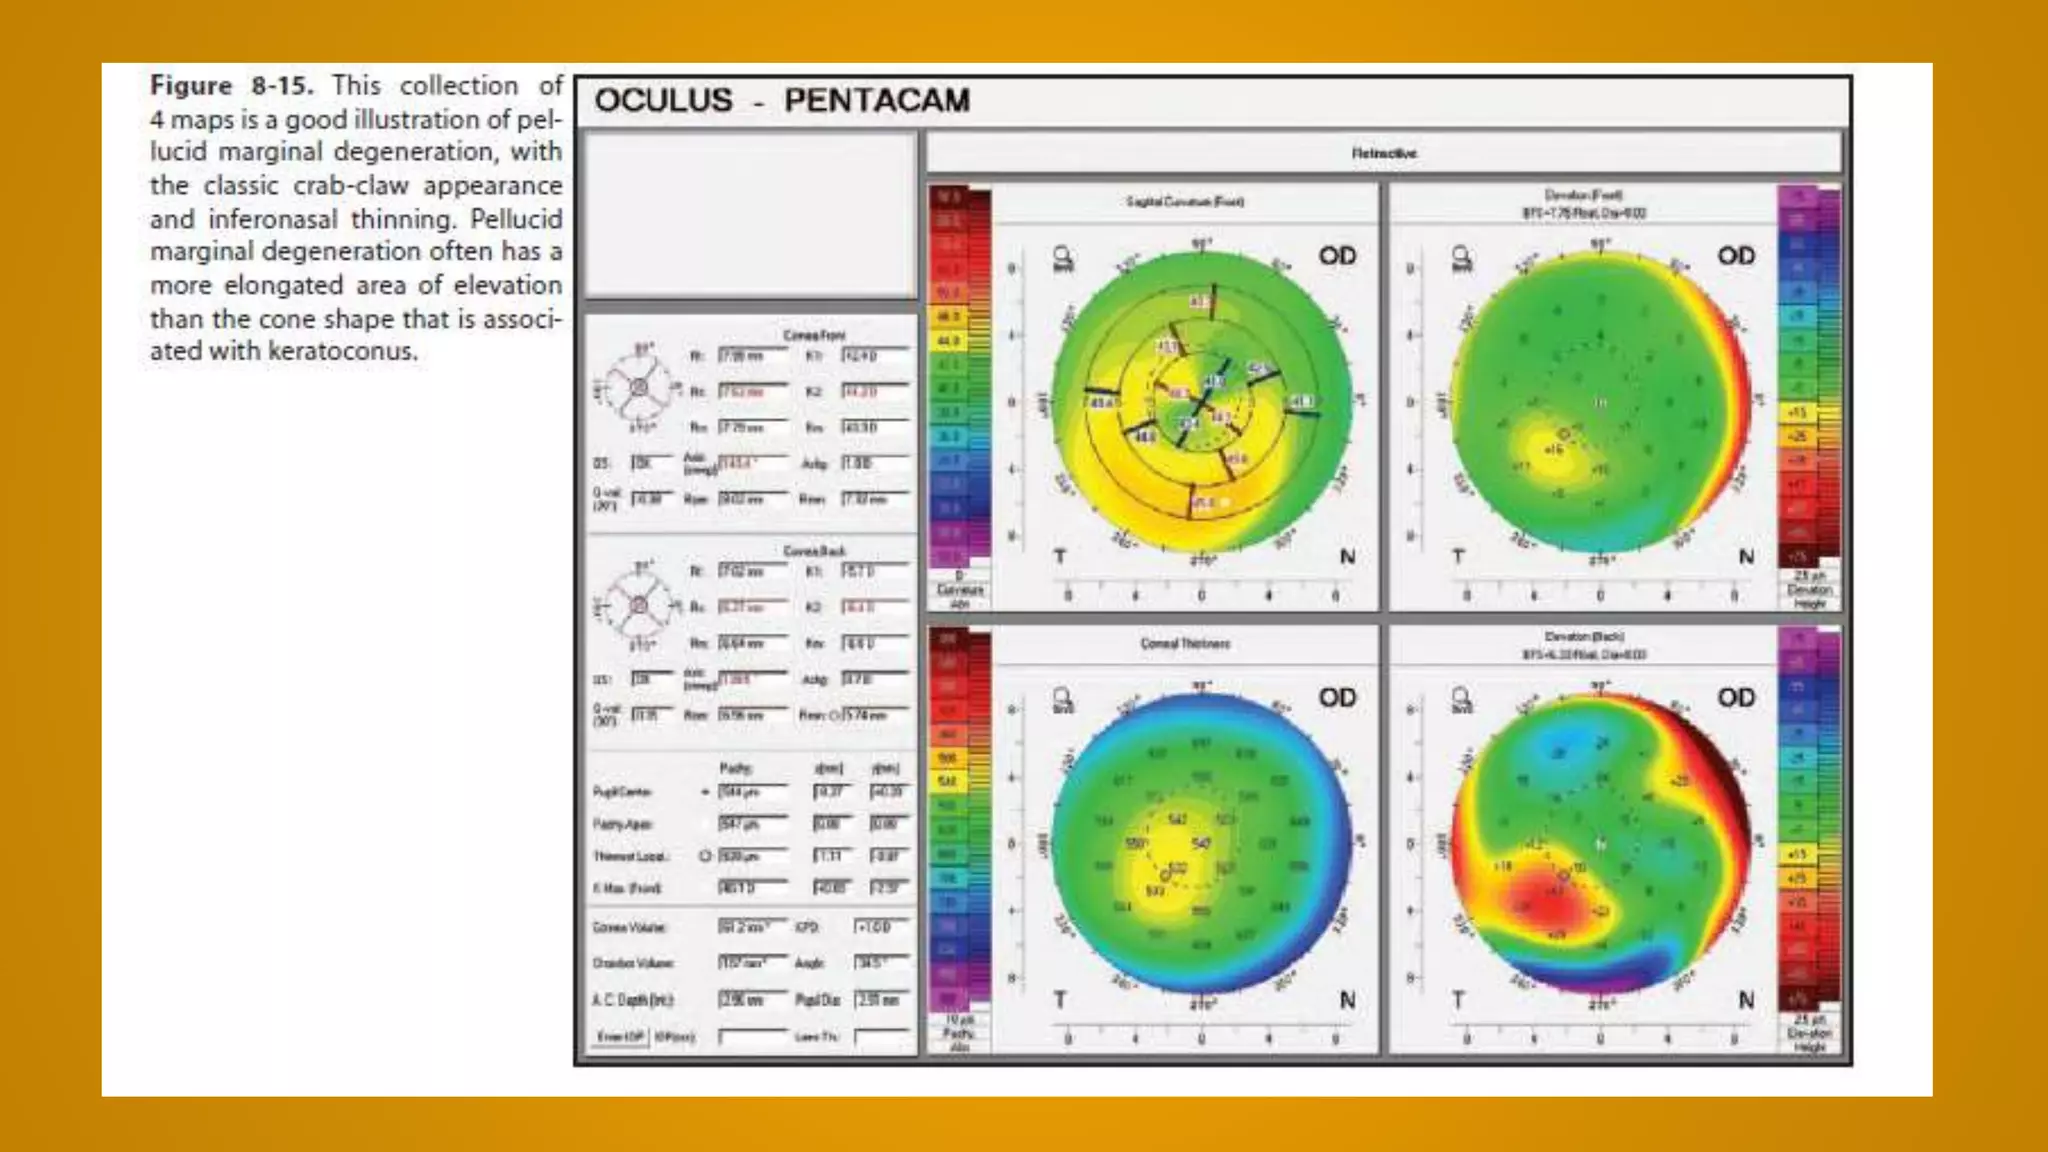Click the zoom magnifier on Sagittal Curvature map
Image resolution: width=2048 pixels, height=1152 pixels.
click(x=1062, y=258)
